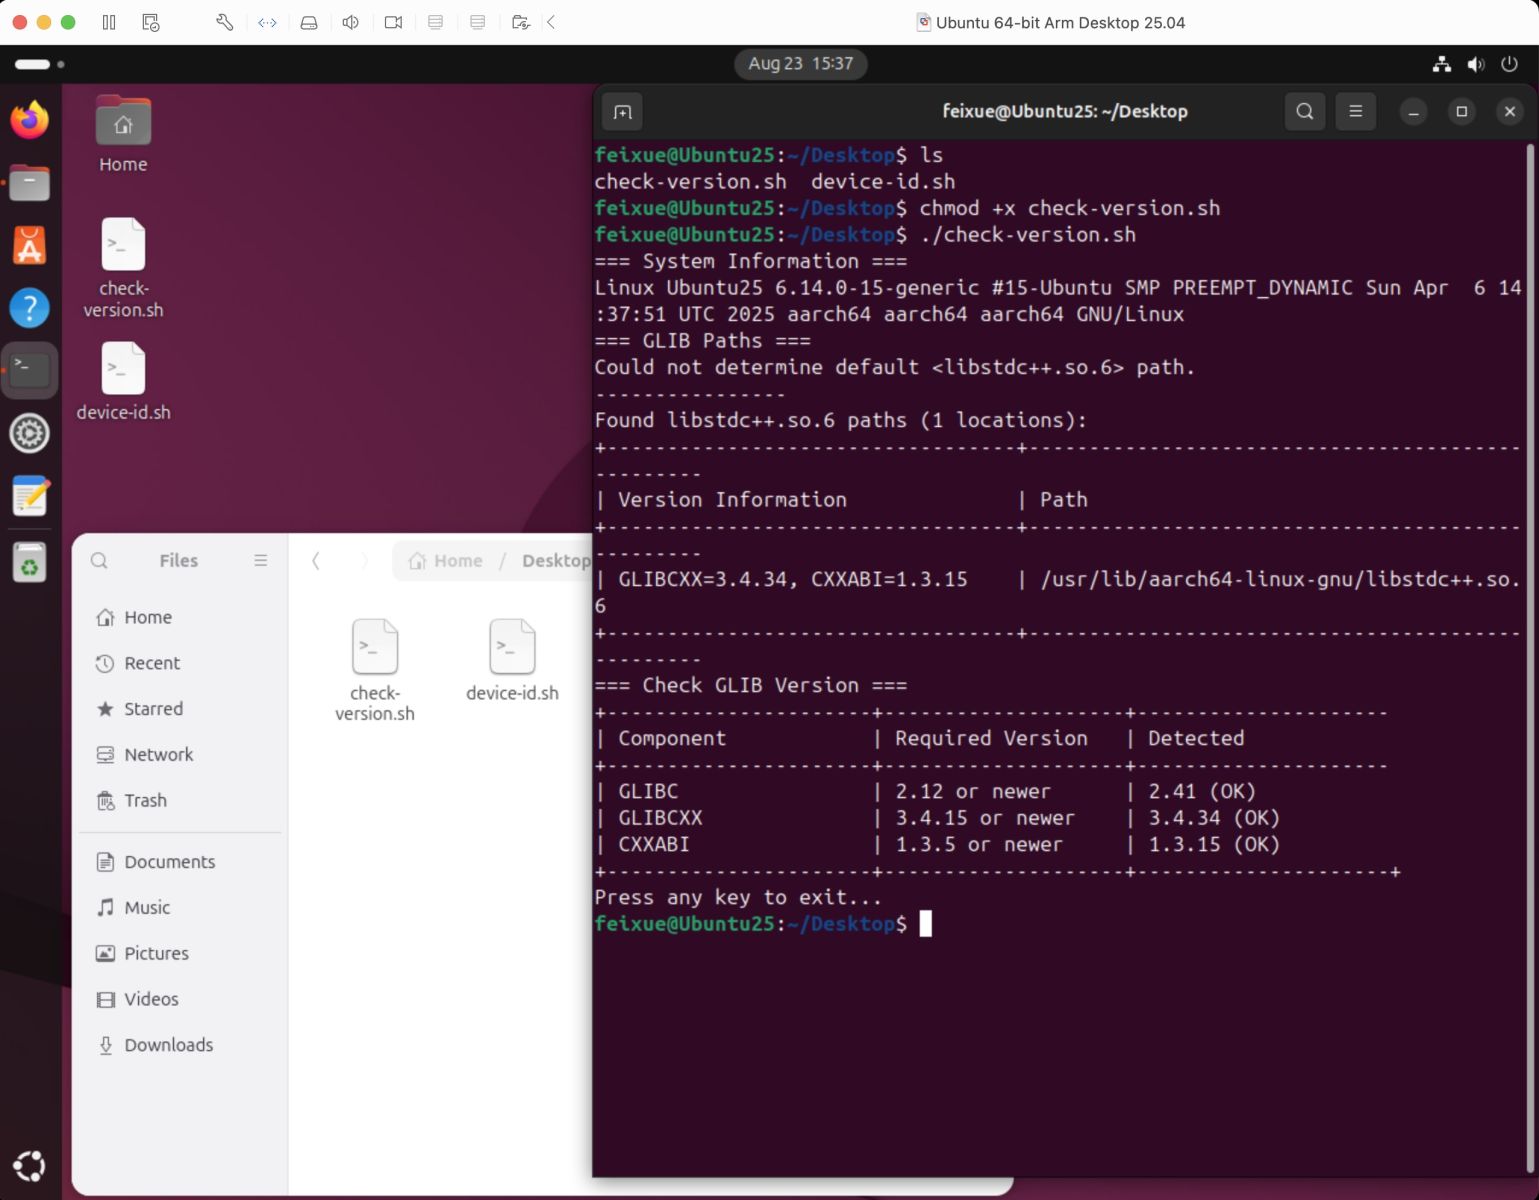Open a new terminal tab
This screenshot has width=1539, height=1200.
[622, 112]
